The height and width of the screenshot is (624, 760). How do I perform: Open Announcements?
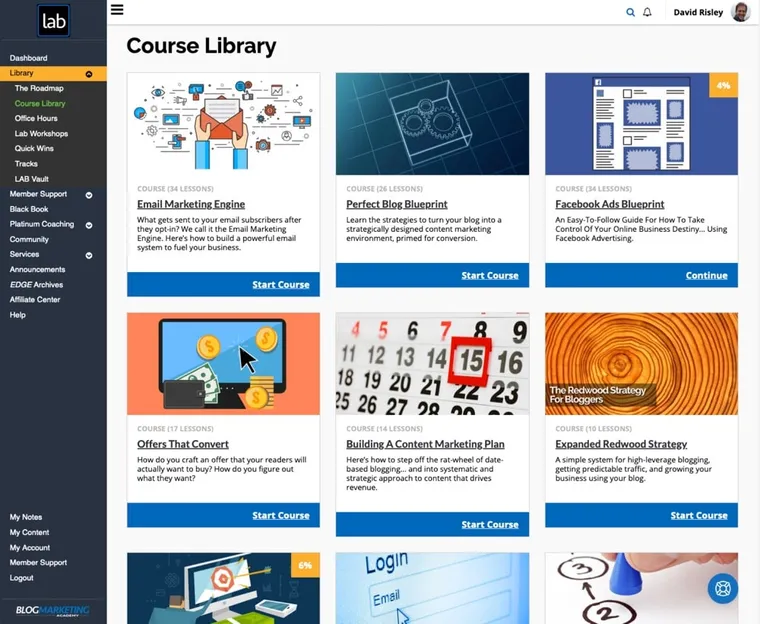point(37,269)
